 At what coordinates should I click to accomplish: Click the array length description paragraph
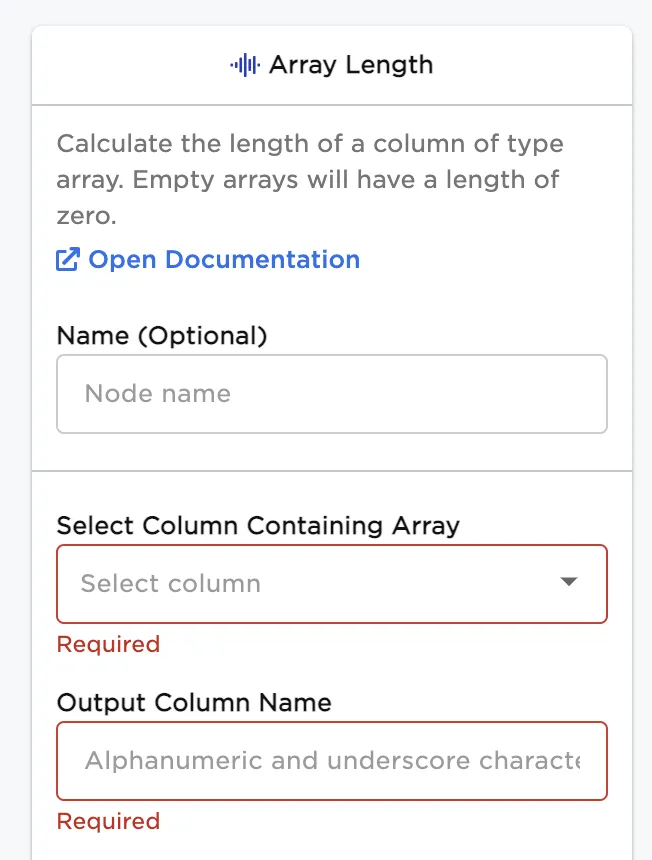coord(310,181)
